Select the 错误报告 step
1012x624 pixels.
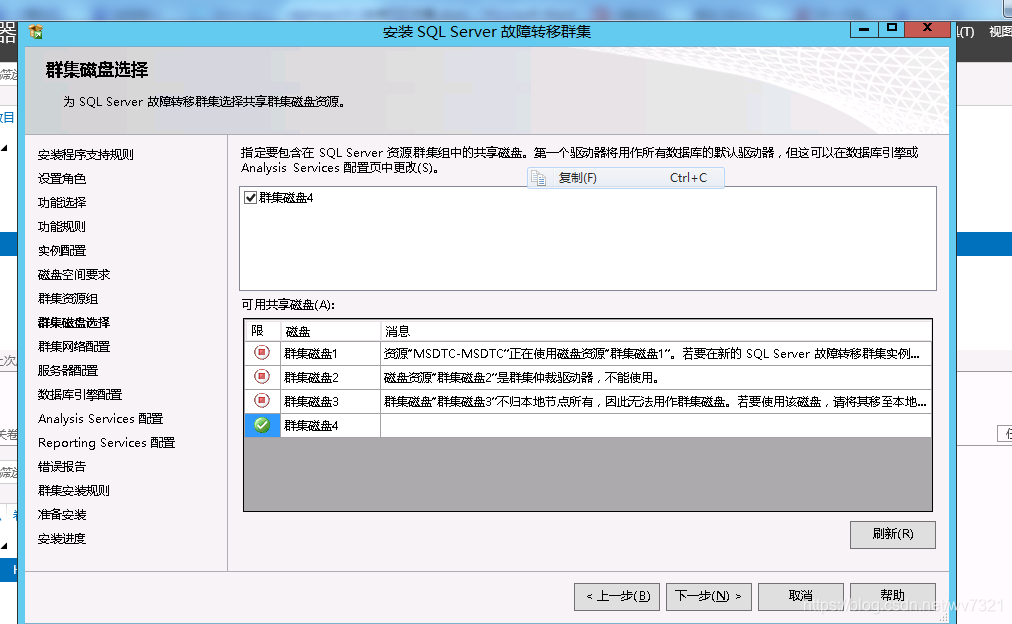tap(61, 467)
